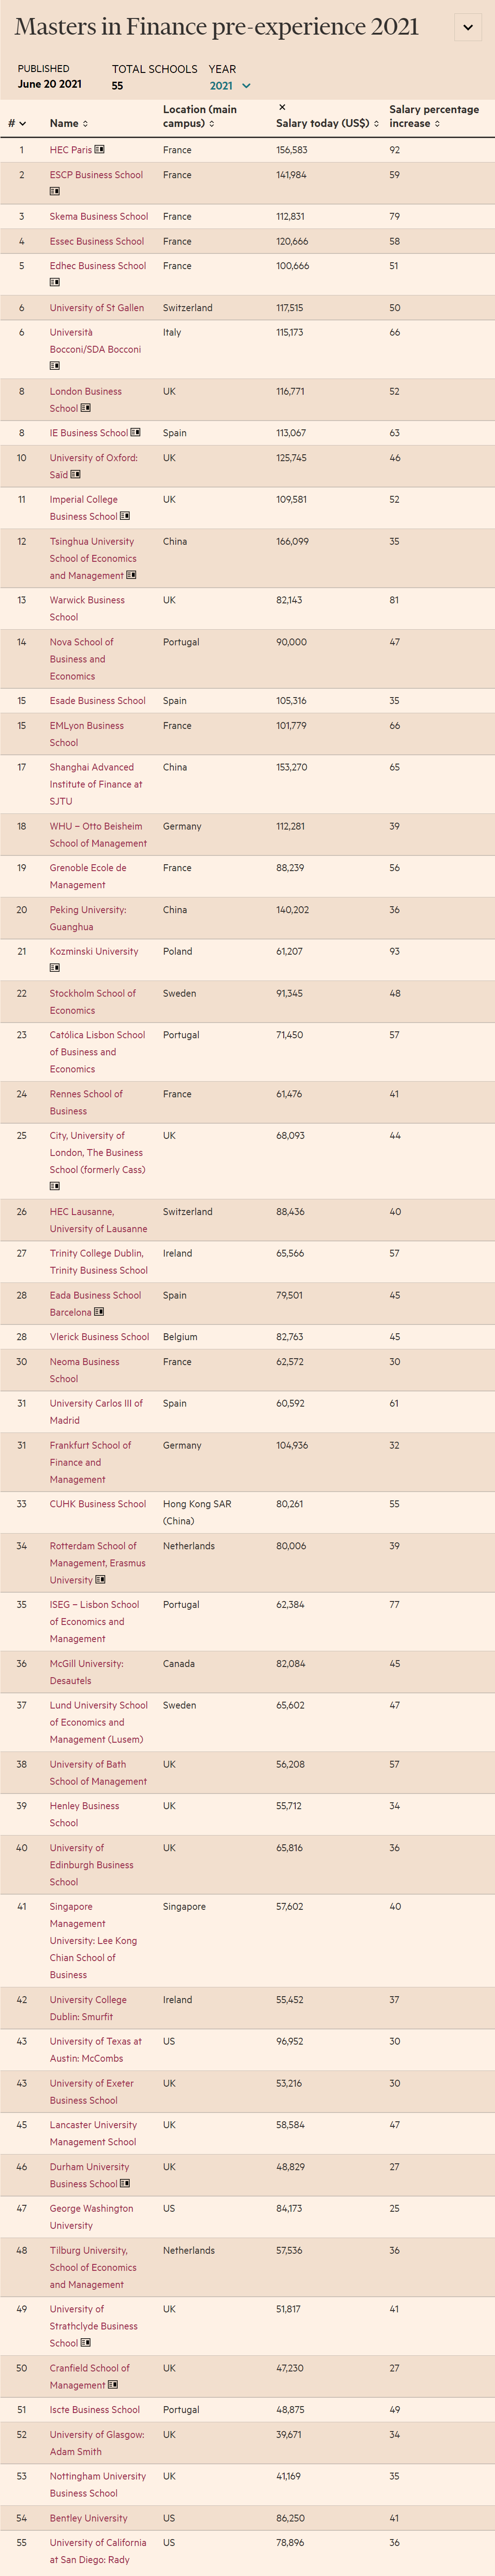This screenshot has height=2576, width=495.
Task: Click the profile icon under Kozminski University
Action: [x=55, y=968]
